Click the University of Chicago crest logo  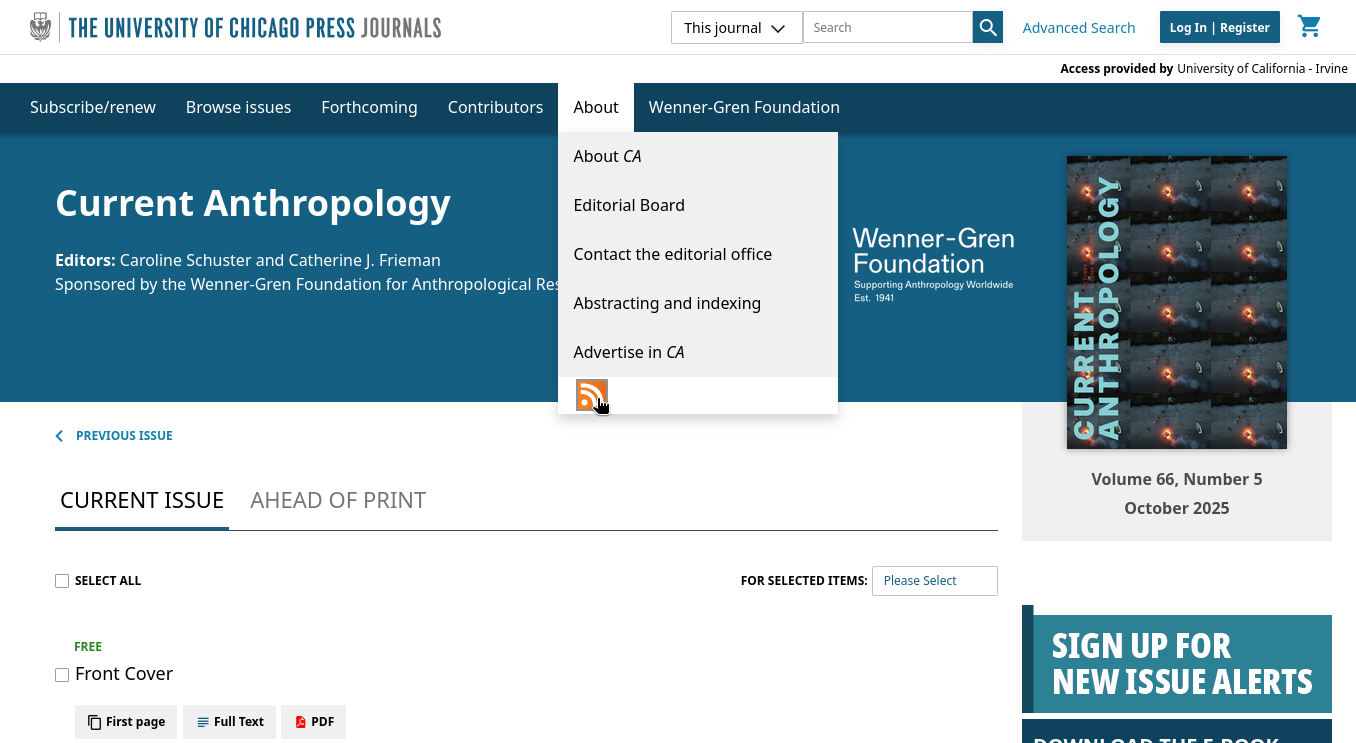pyautogui.click(x=40, y=27)
